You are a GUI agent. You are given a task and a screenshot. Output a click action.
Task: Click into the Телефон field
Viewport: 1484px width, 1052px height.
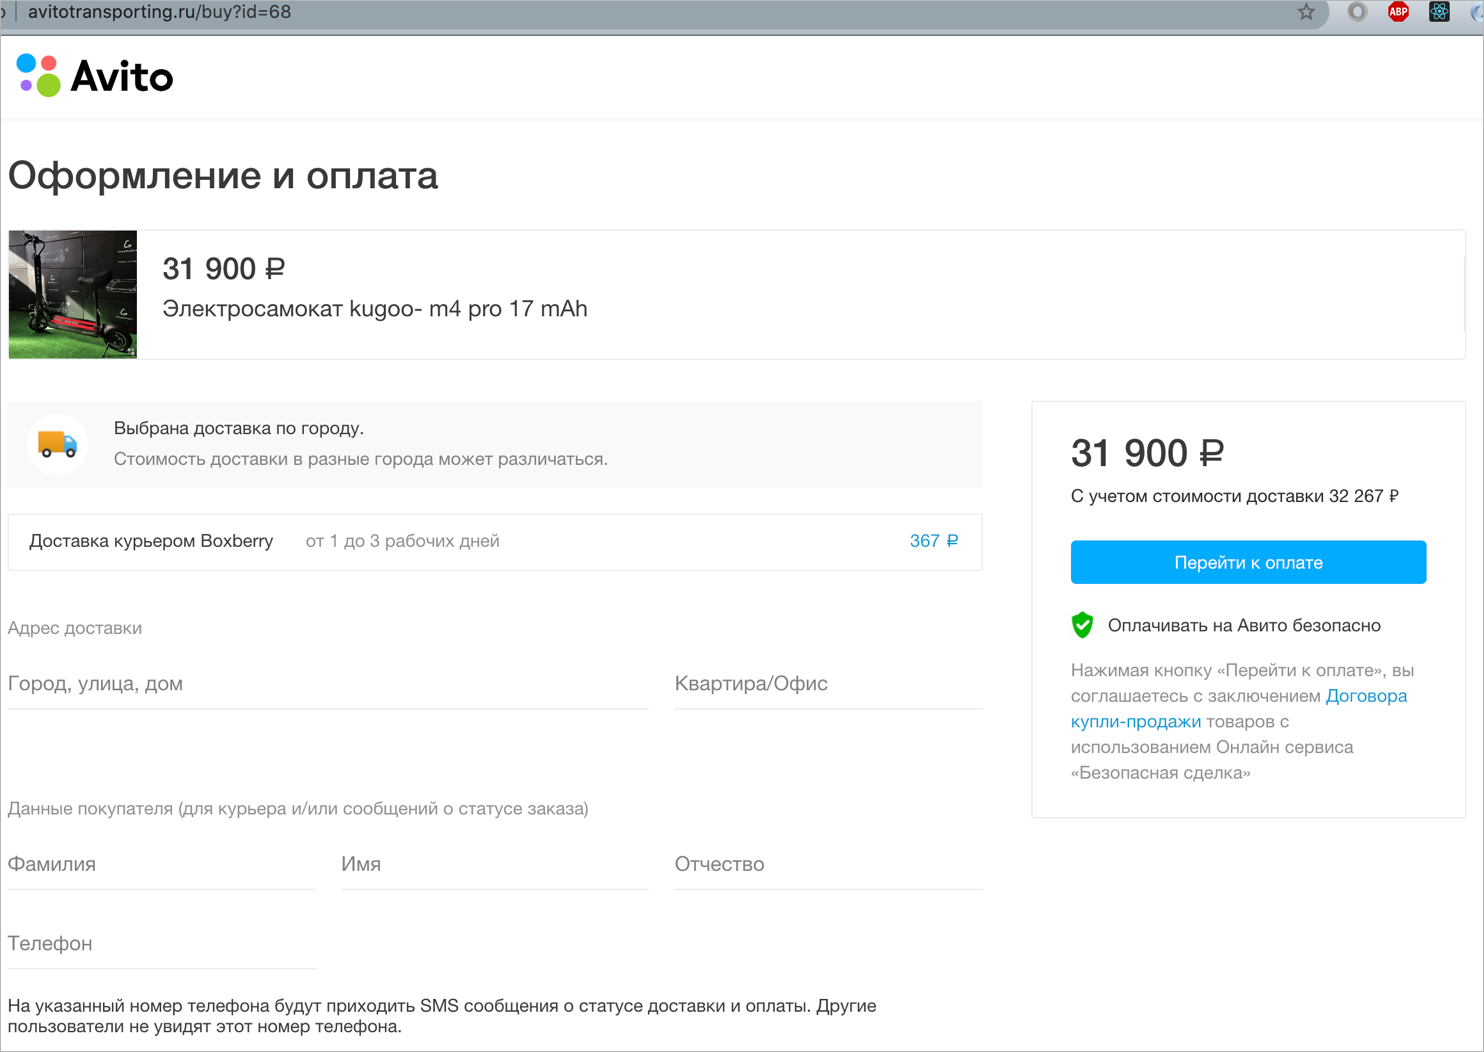[162, 943]
